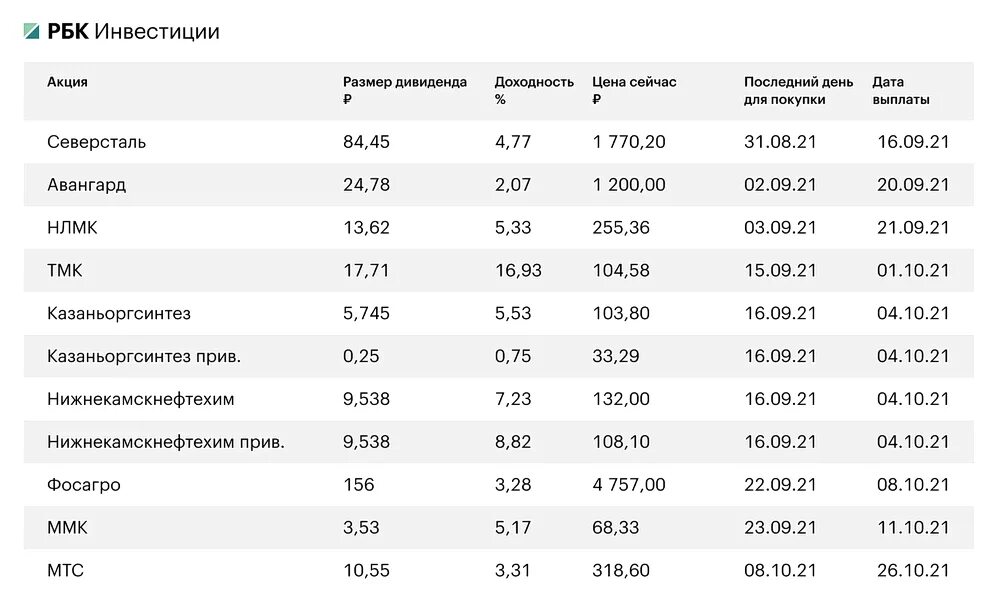Viewport: 997px width, 600px height.
Task: Click the МТС payout date 26.10.21
Action: click(x=913, y=571)
